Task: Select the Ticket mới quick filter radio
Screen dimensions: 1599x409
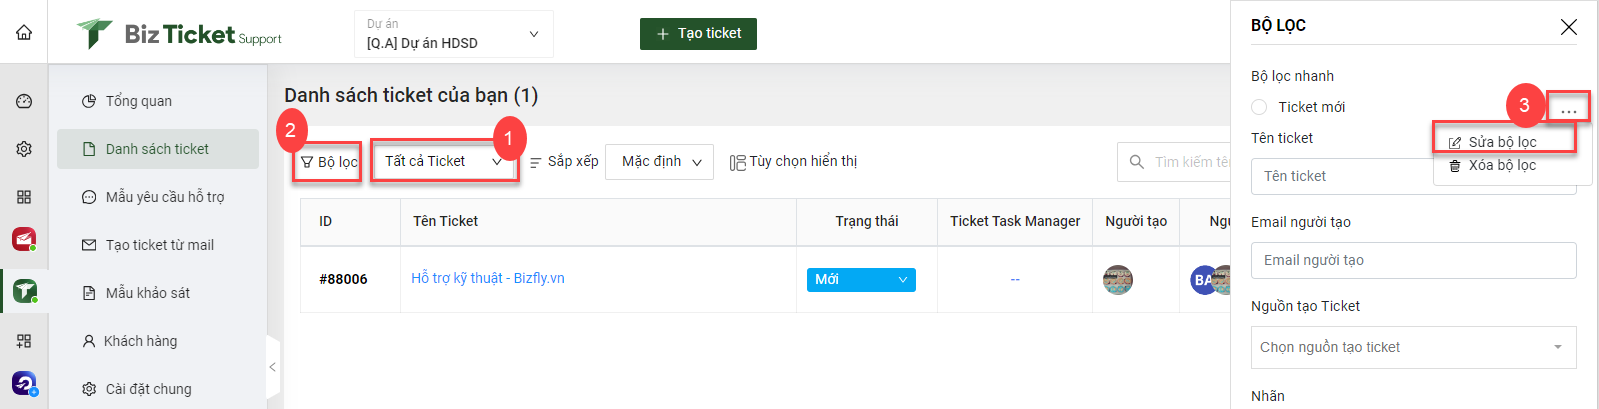Action: pyautogui.click(x=1259, y=107)
